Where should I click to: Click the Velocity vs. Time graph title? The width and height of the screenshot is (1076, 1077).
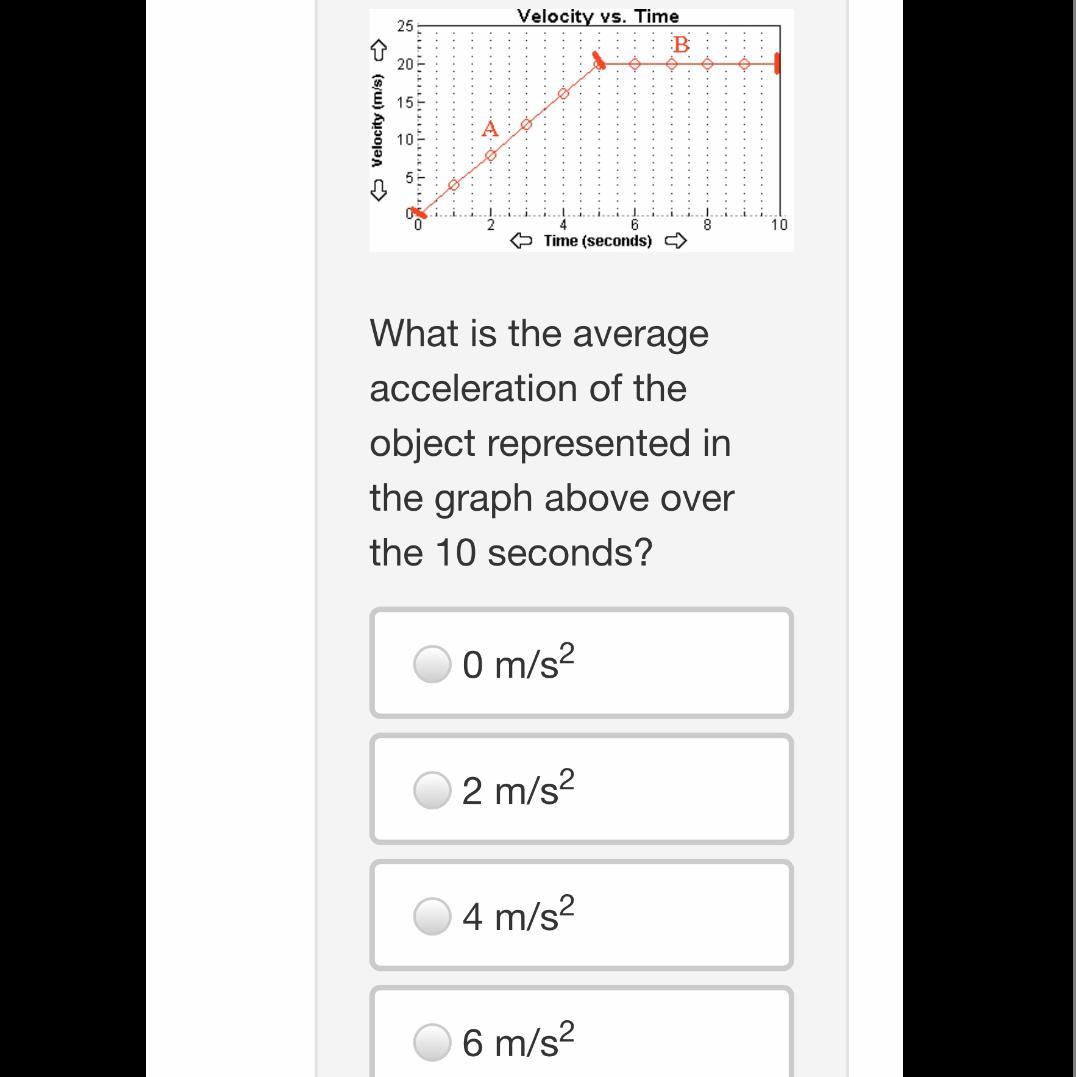point(598,16)
